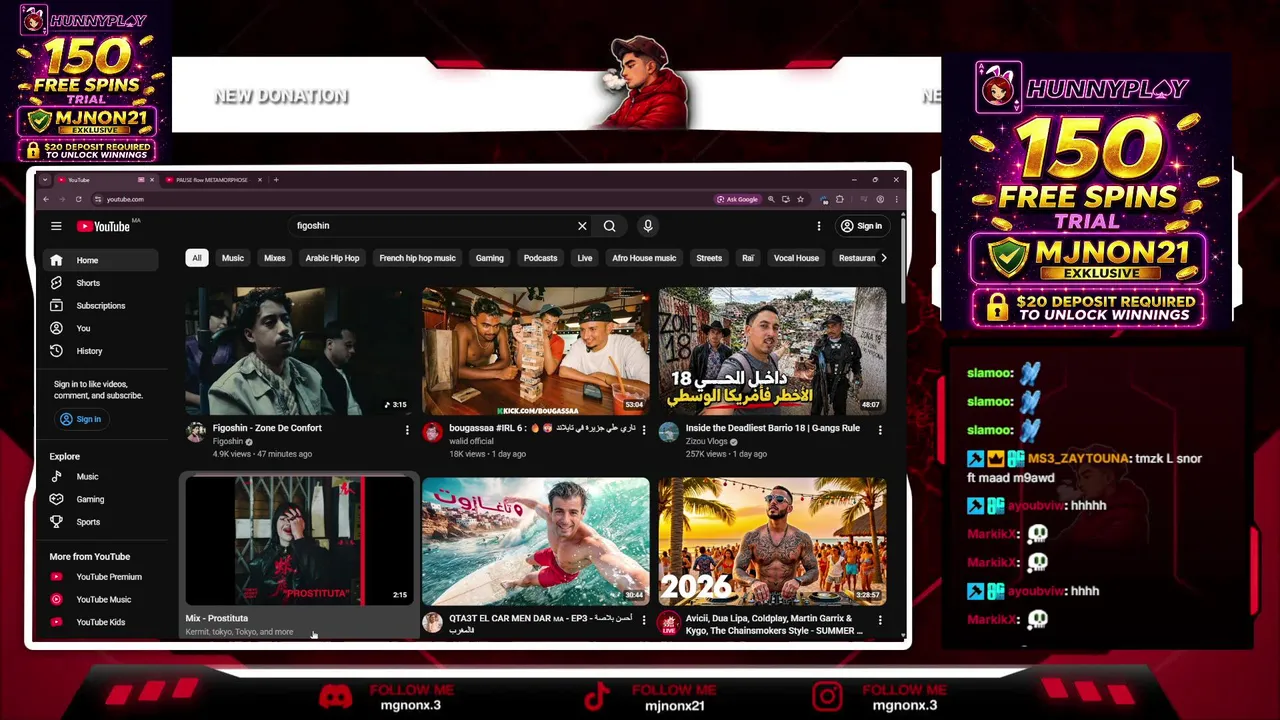Screen dimensions: 1280x720
Task: Open walid official channel link
Action: [x=471, y=441]
